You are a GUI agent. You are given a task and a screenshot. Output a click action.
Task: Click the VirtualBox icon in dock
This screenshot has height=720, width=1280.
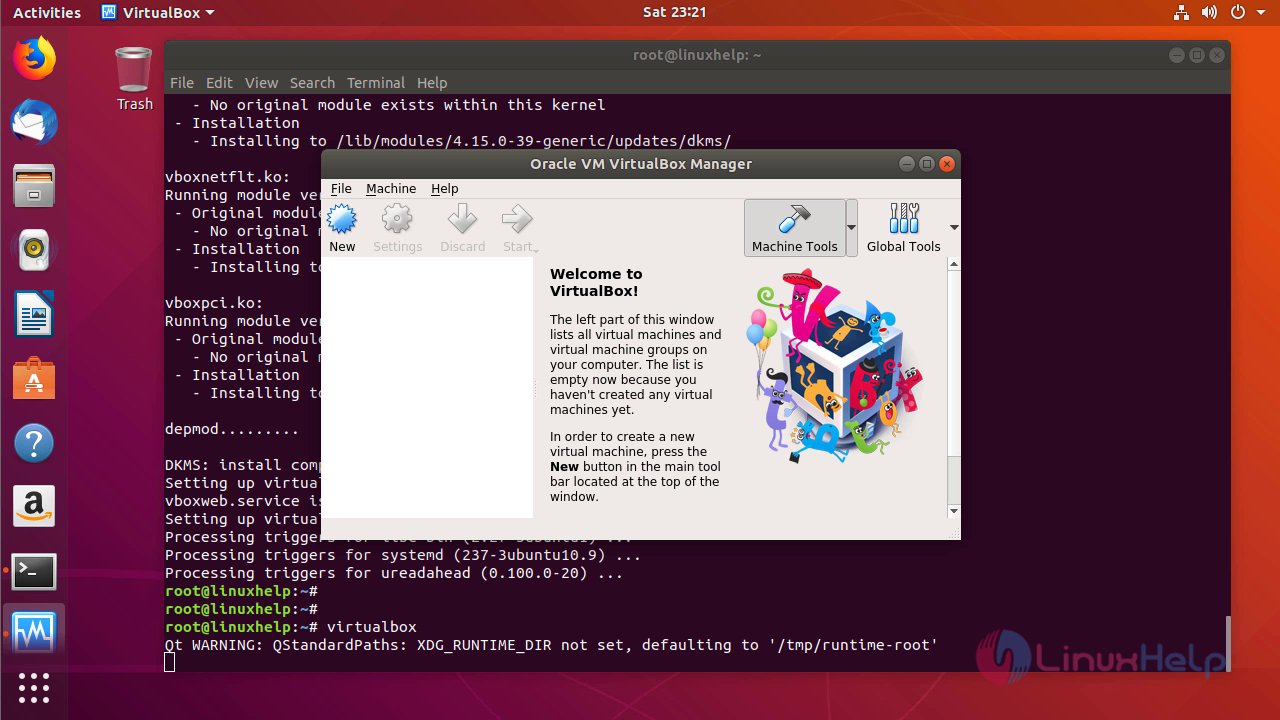(34, 633)
